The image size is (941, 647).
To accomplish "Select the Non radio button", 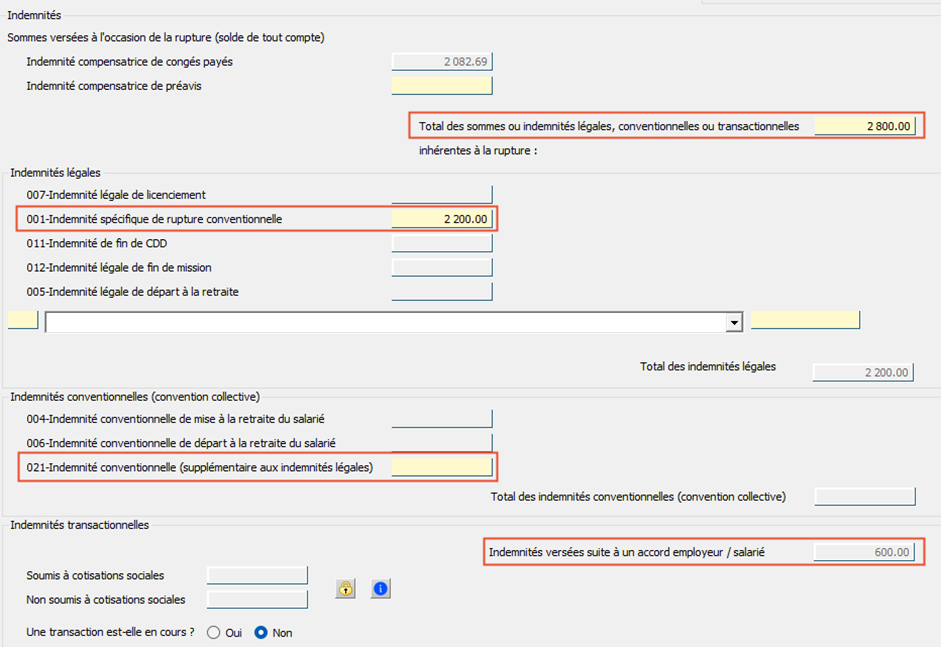I will click(261, 633).
